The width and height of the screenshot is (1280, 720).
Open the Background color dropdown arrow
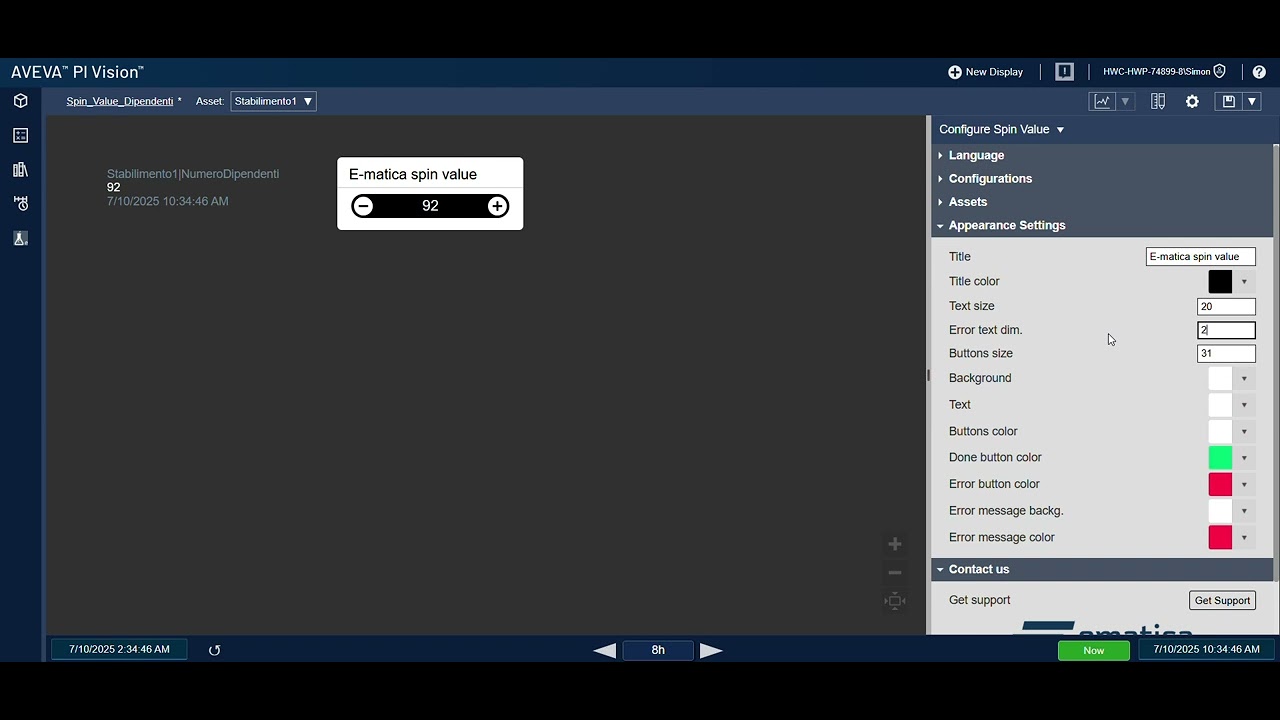(1244, 378)
